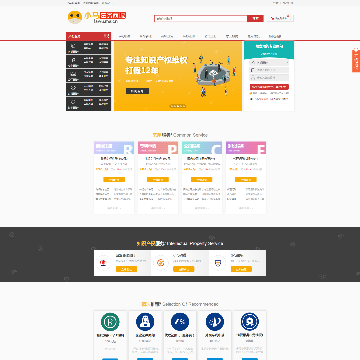360x360 pixels.
Task: Click the red search button
Action: coord(255,18)
